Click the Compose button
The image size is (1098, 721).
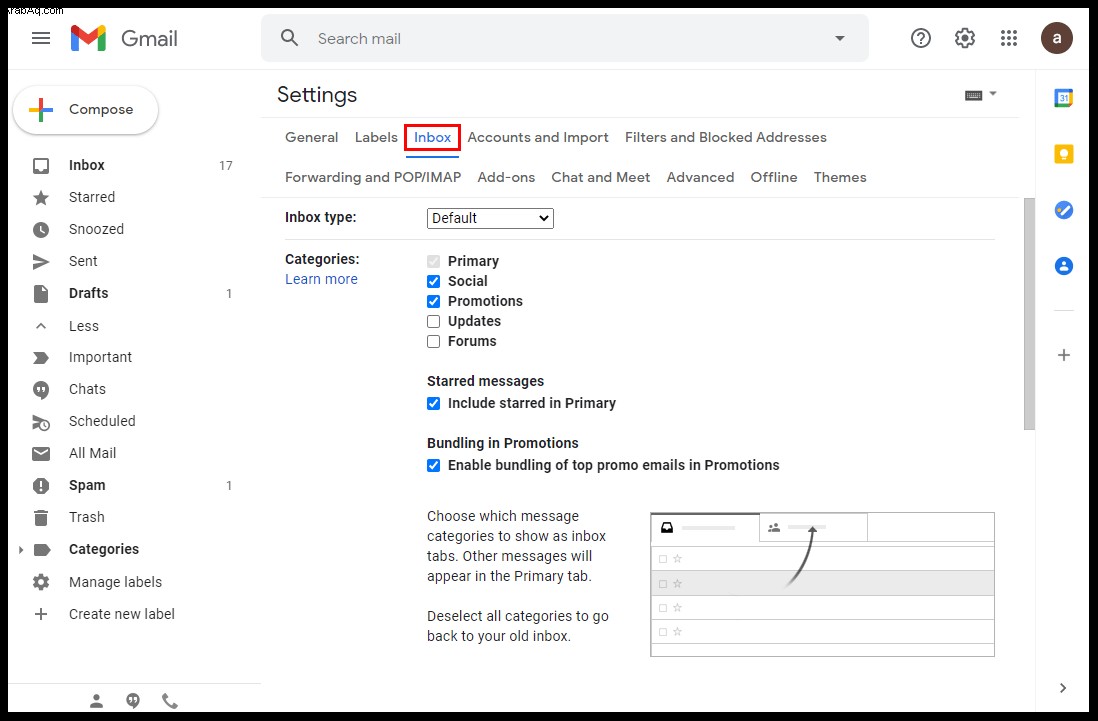[x=85, y=109]
